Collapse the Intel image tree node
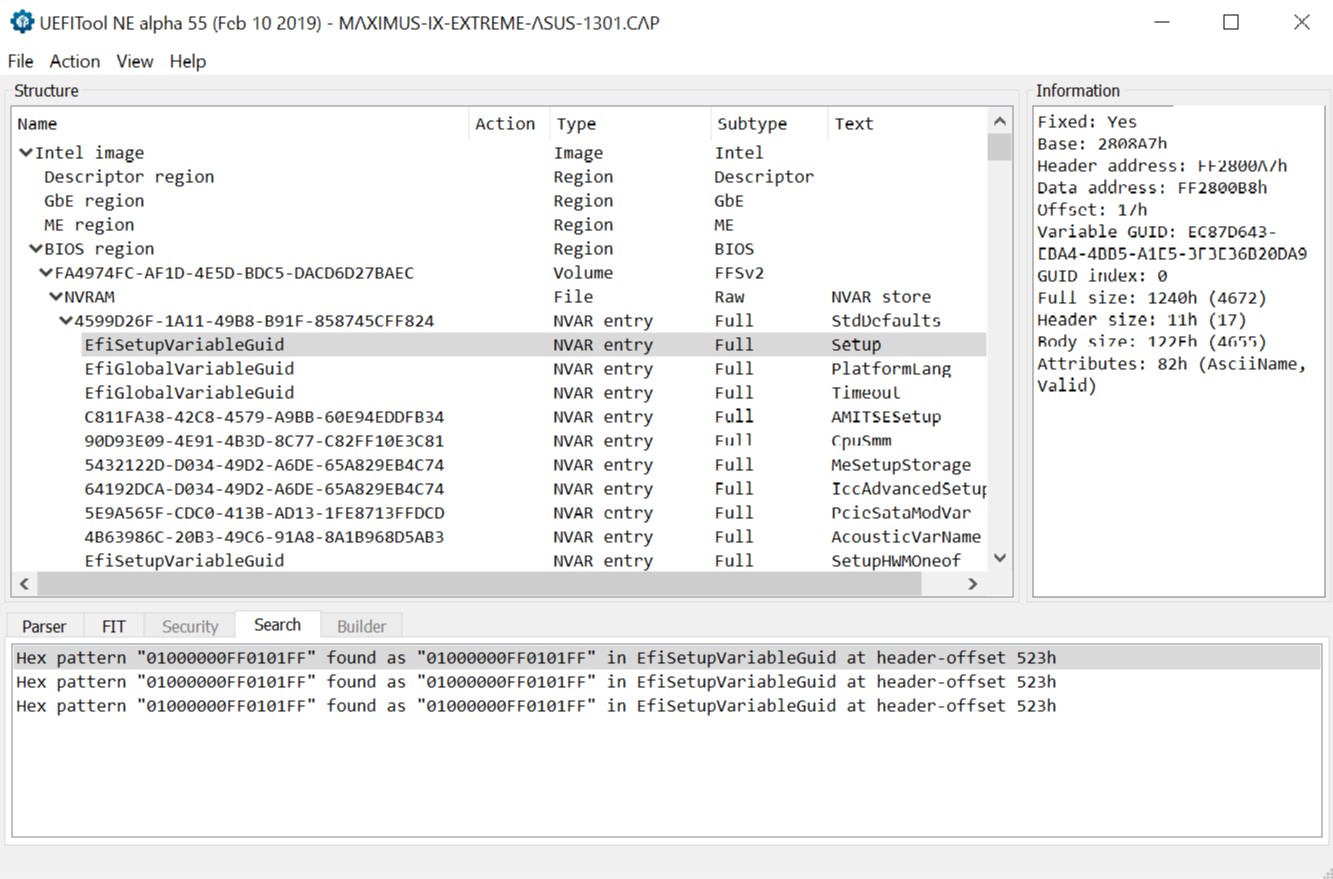1333x879 pixels. coord(26,153)
